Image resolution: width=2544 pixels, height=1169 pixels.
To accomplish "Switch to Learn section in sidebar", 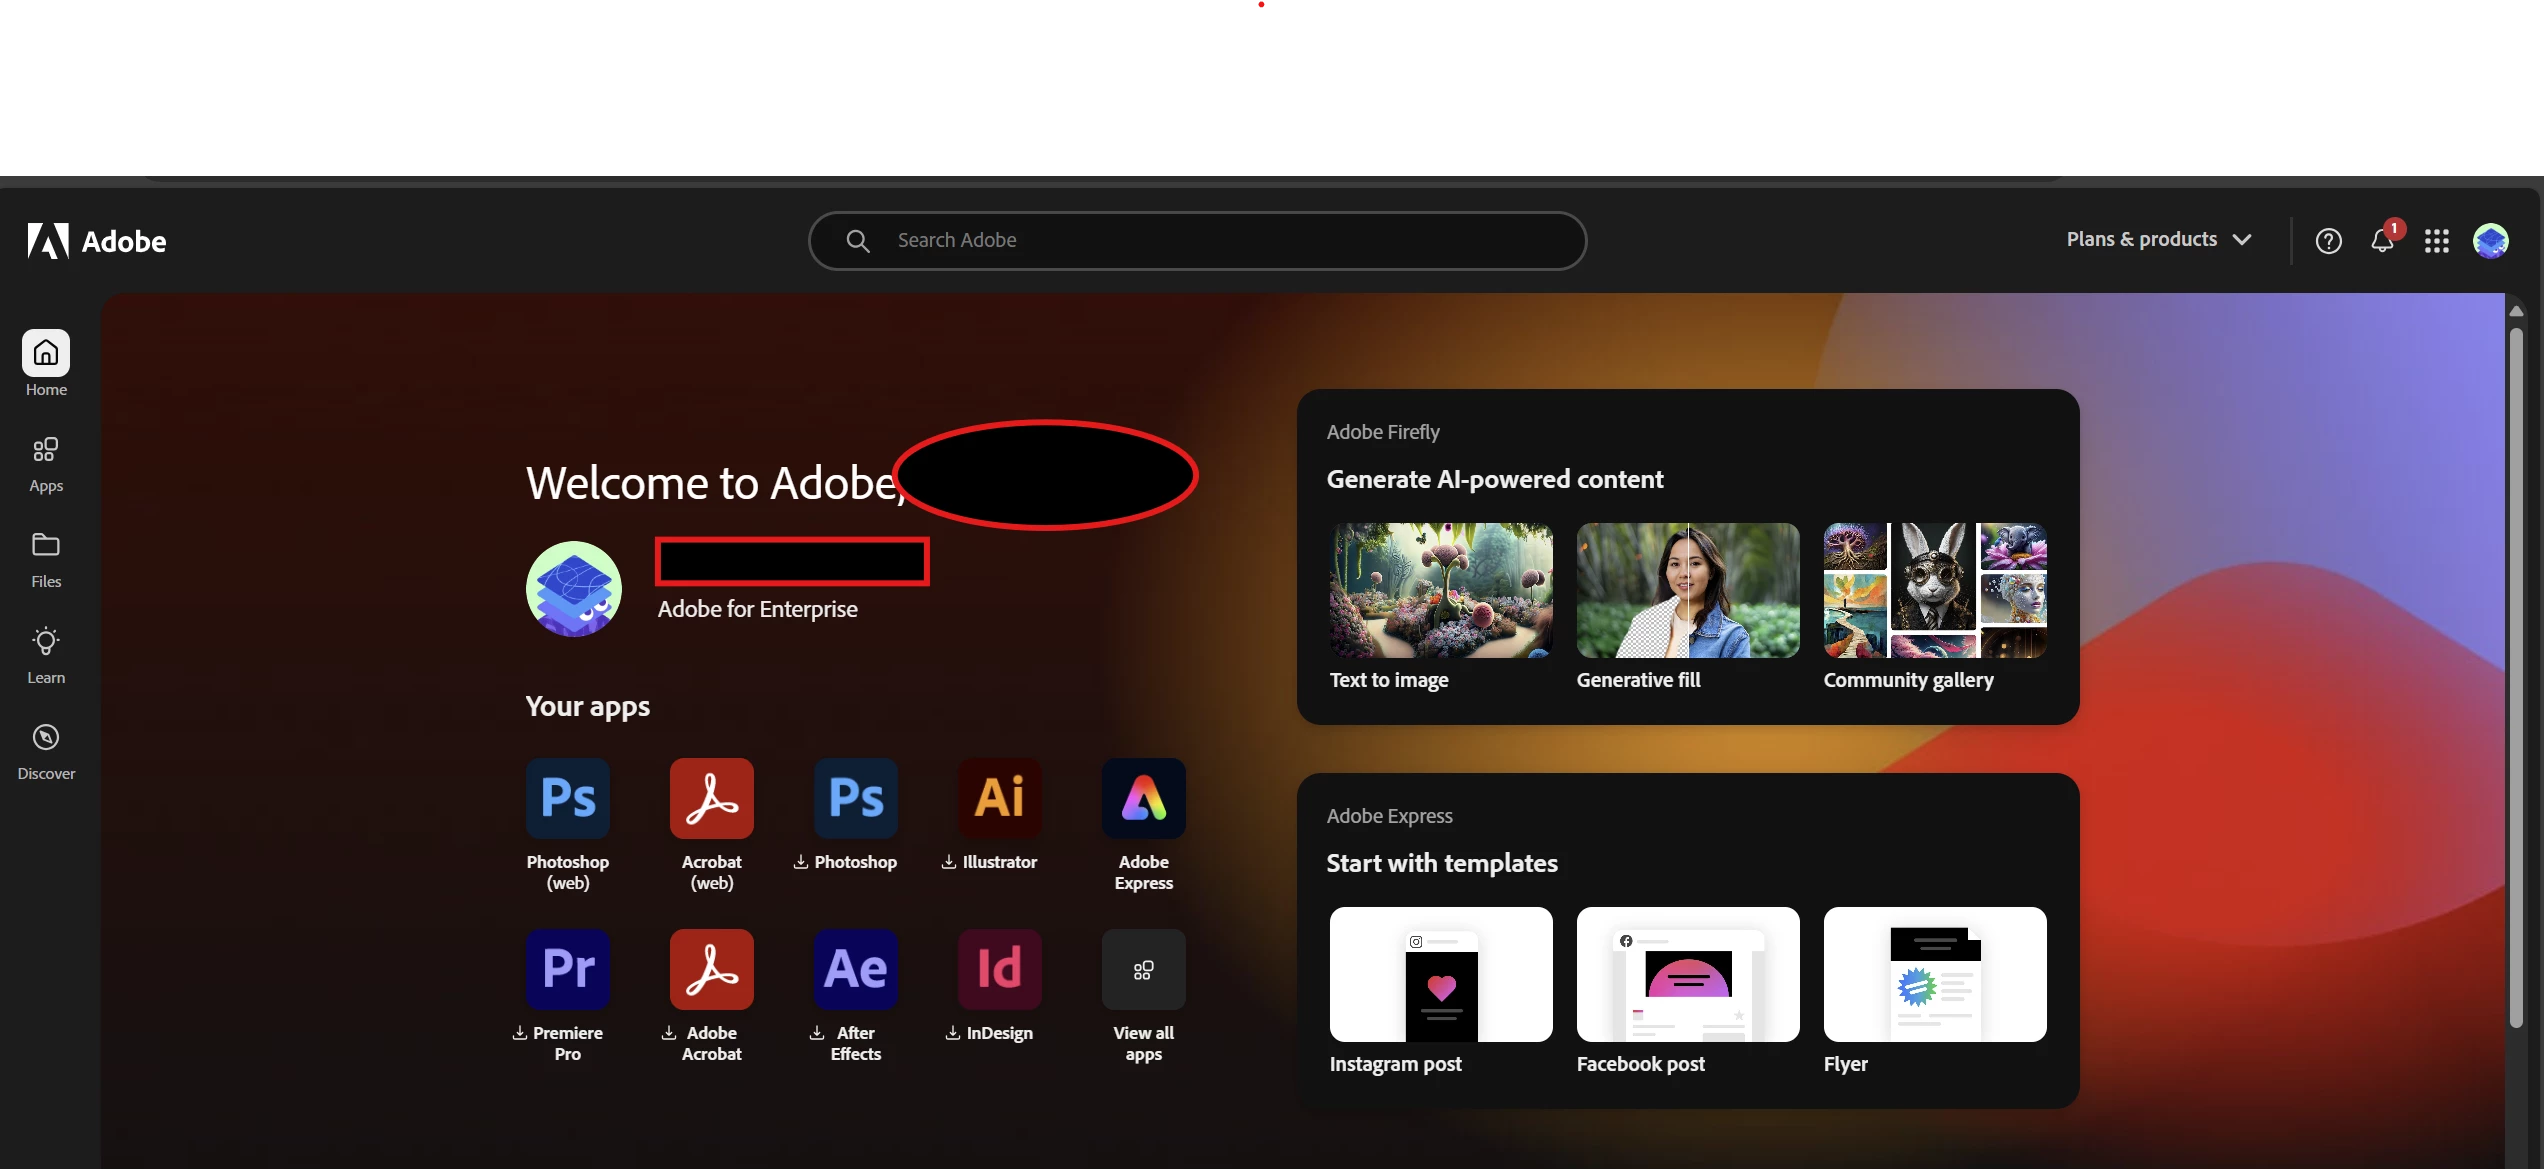I will (46, 655).
